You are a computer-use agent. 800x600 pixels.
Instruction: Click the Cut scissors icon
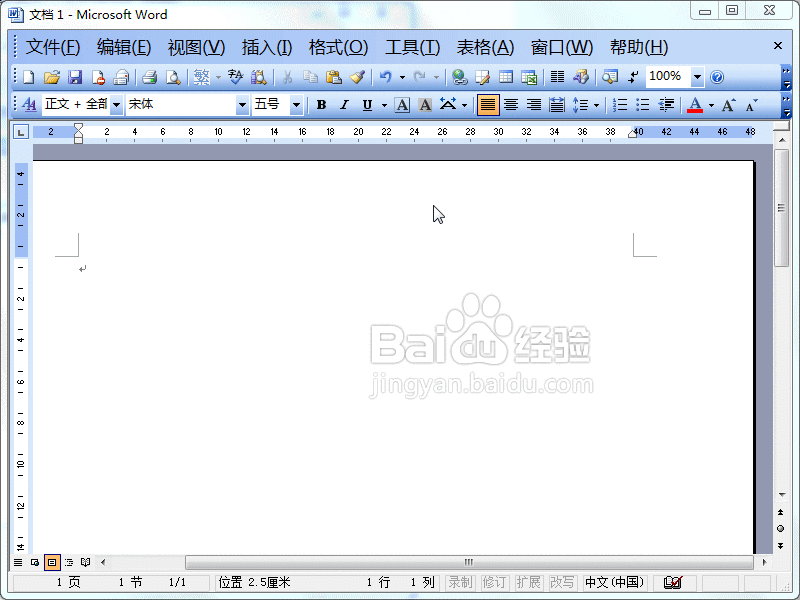(x=287, y=77)
